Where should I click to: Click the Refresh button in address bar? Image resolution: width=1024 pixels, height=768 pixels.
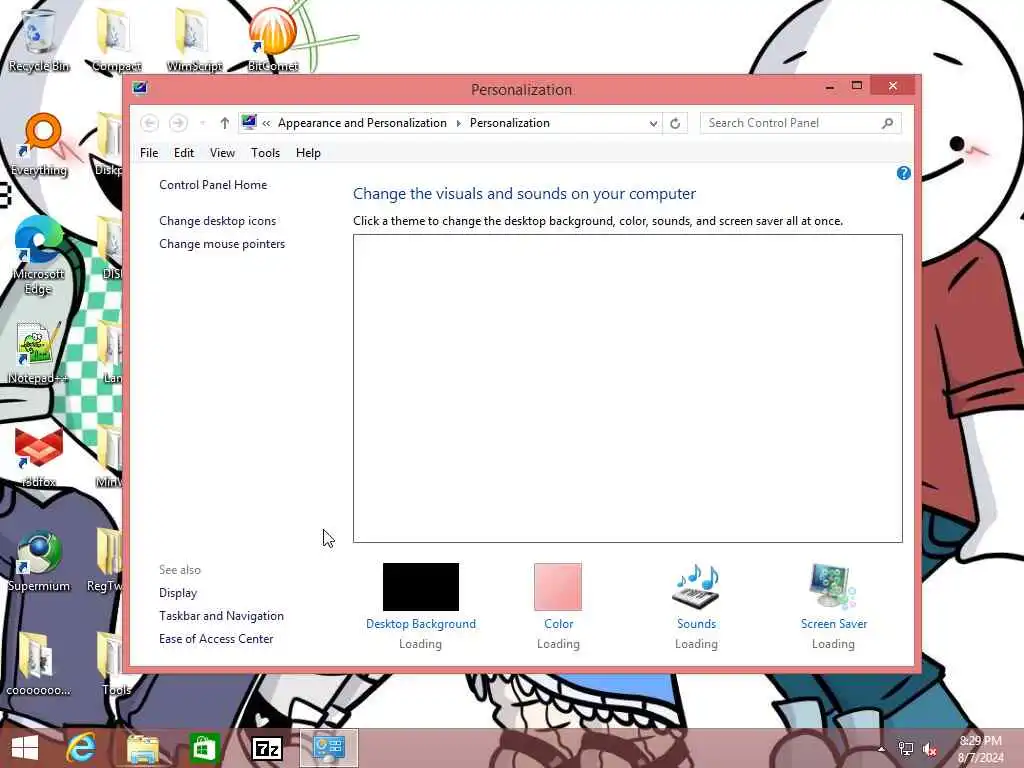click(x=675, y=123)
